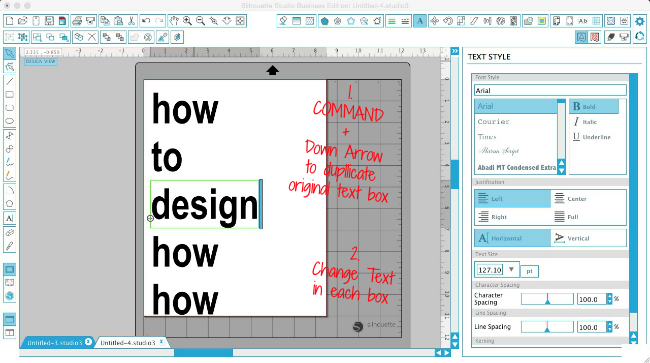The height and width of the screenshot is (363, 650).
Task: Click the font name input field
Action: [550, 90]
